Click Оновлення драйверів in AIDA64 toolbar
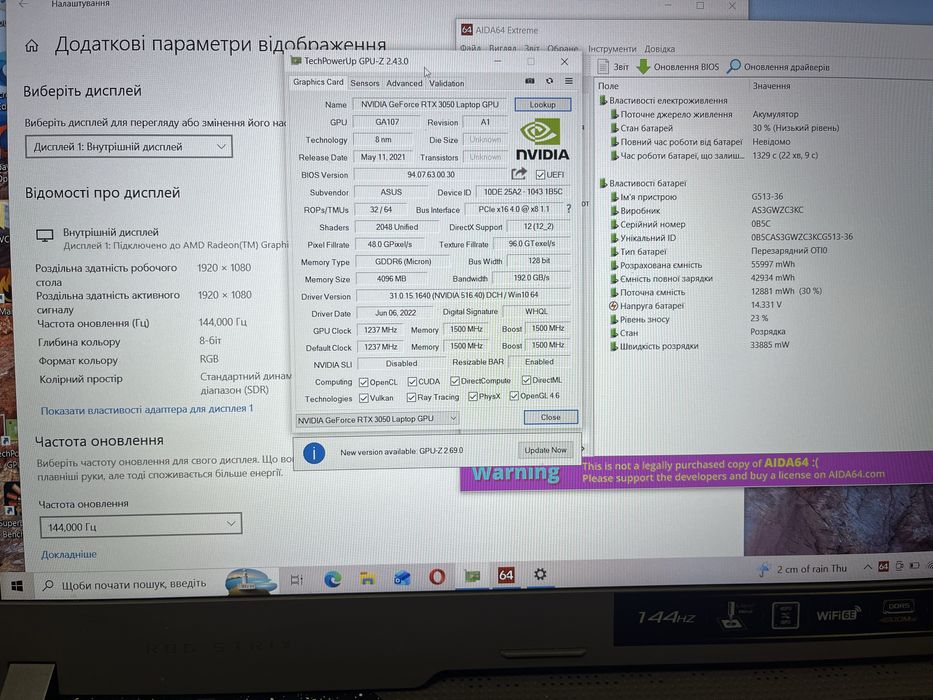This screenshot has width=933, height=700. tap(779, 67)
